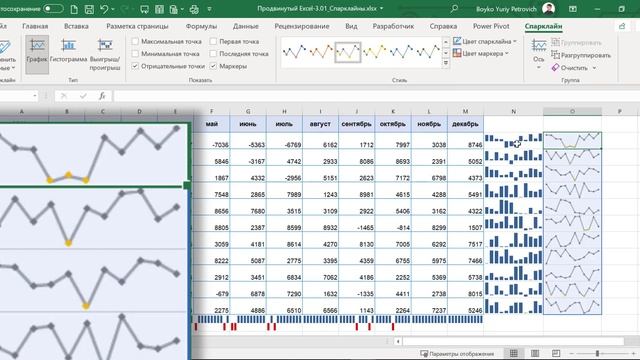640x360 pixels.
Task: Enable the Максимальная точка checkbox
Action: click(x=135, y=42)
